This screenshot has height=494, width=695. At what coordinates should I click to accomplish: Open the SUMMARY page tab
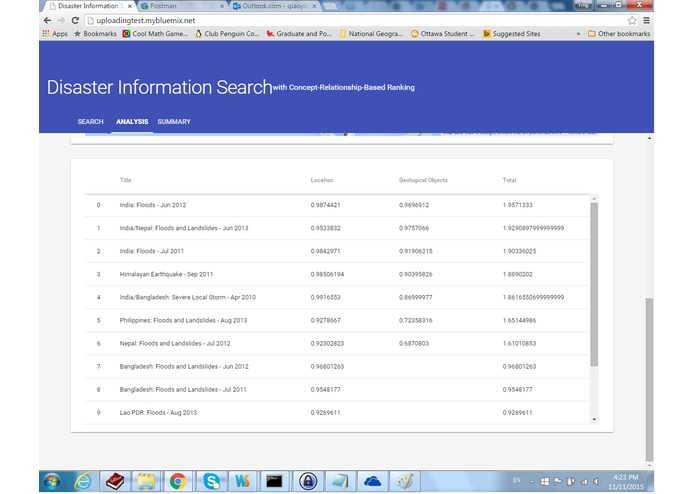coord(174,121)
